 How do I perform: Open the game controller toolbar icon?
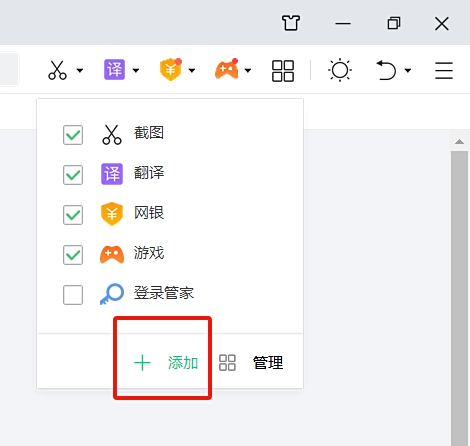[227, 69]
